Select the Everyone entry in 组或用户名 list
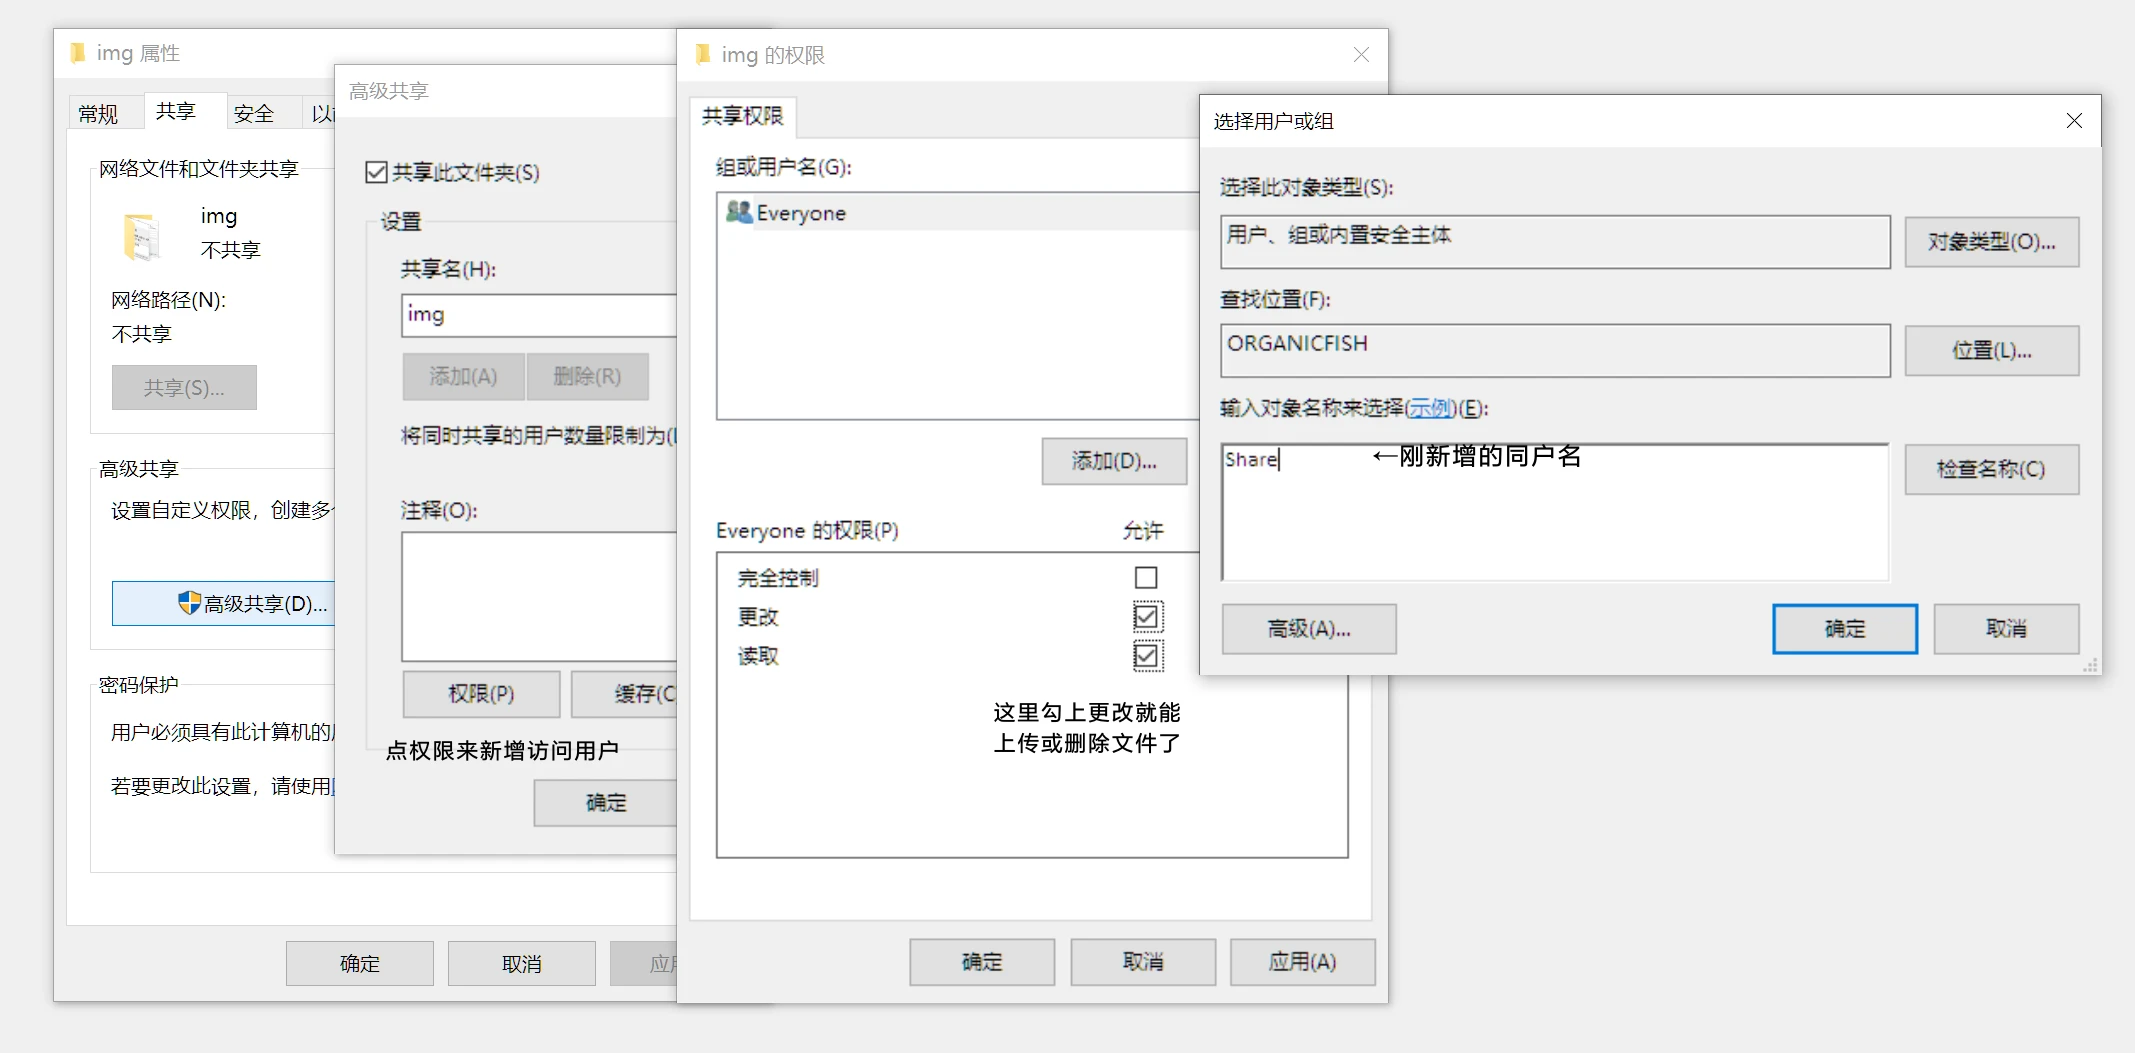This screenshot has height=1053, width=2135. coord(958,213)
